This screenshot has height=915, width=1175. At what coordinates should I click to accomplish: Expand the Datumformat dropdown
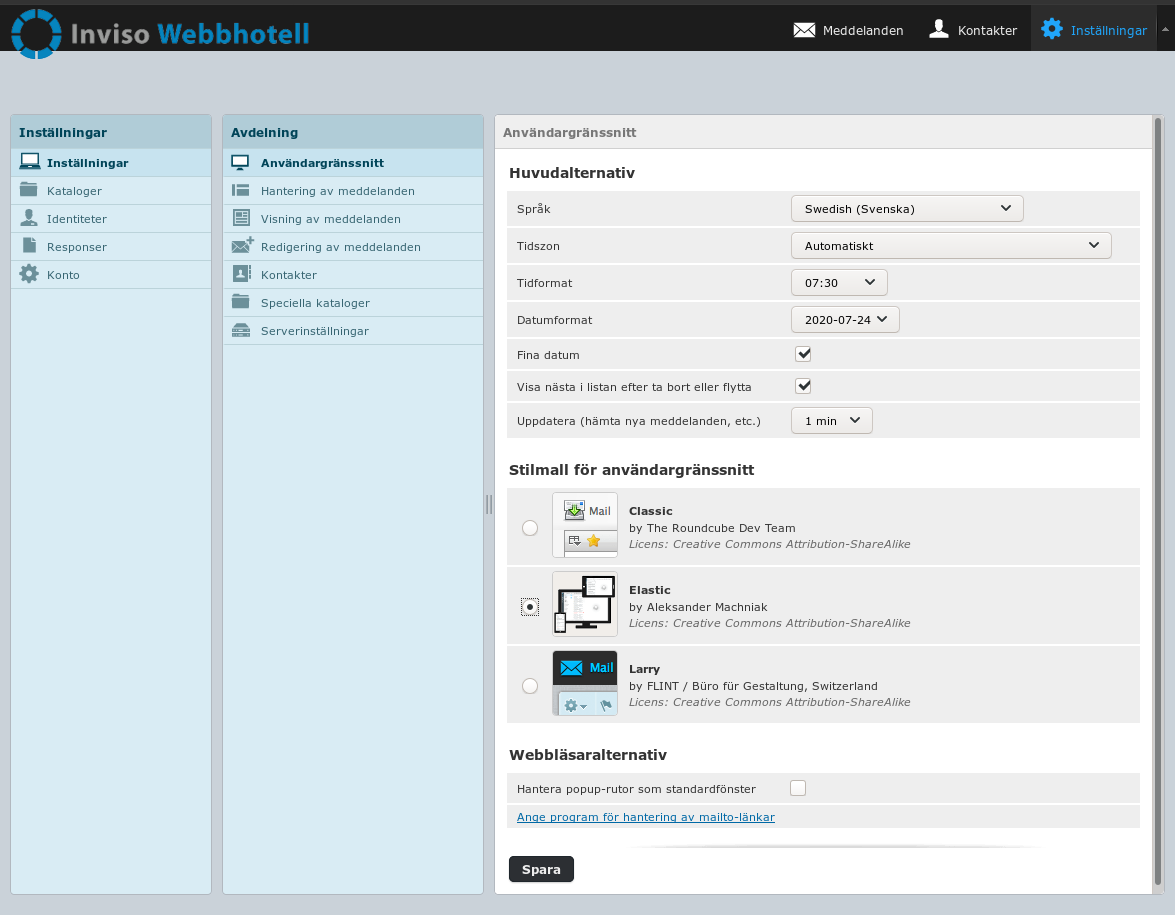[845, 320]
